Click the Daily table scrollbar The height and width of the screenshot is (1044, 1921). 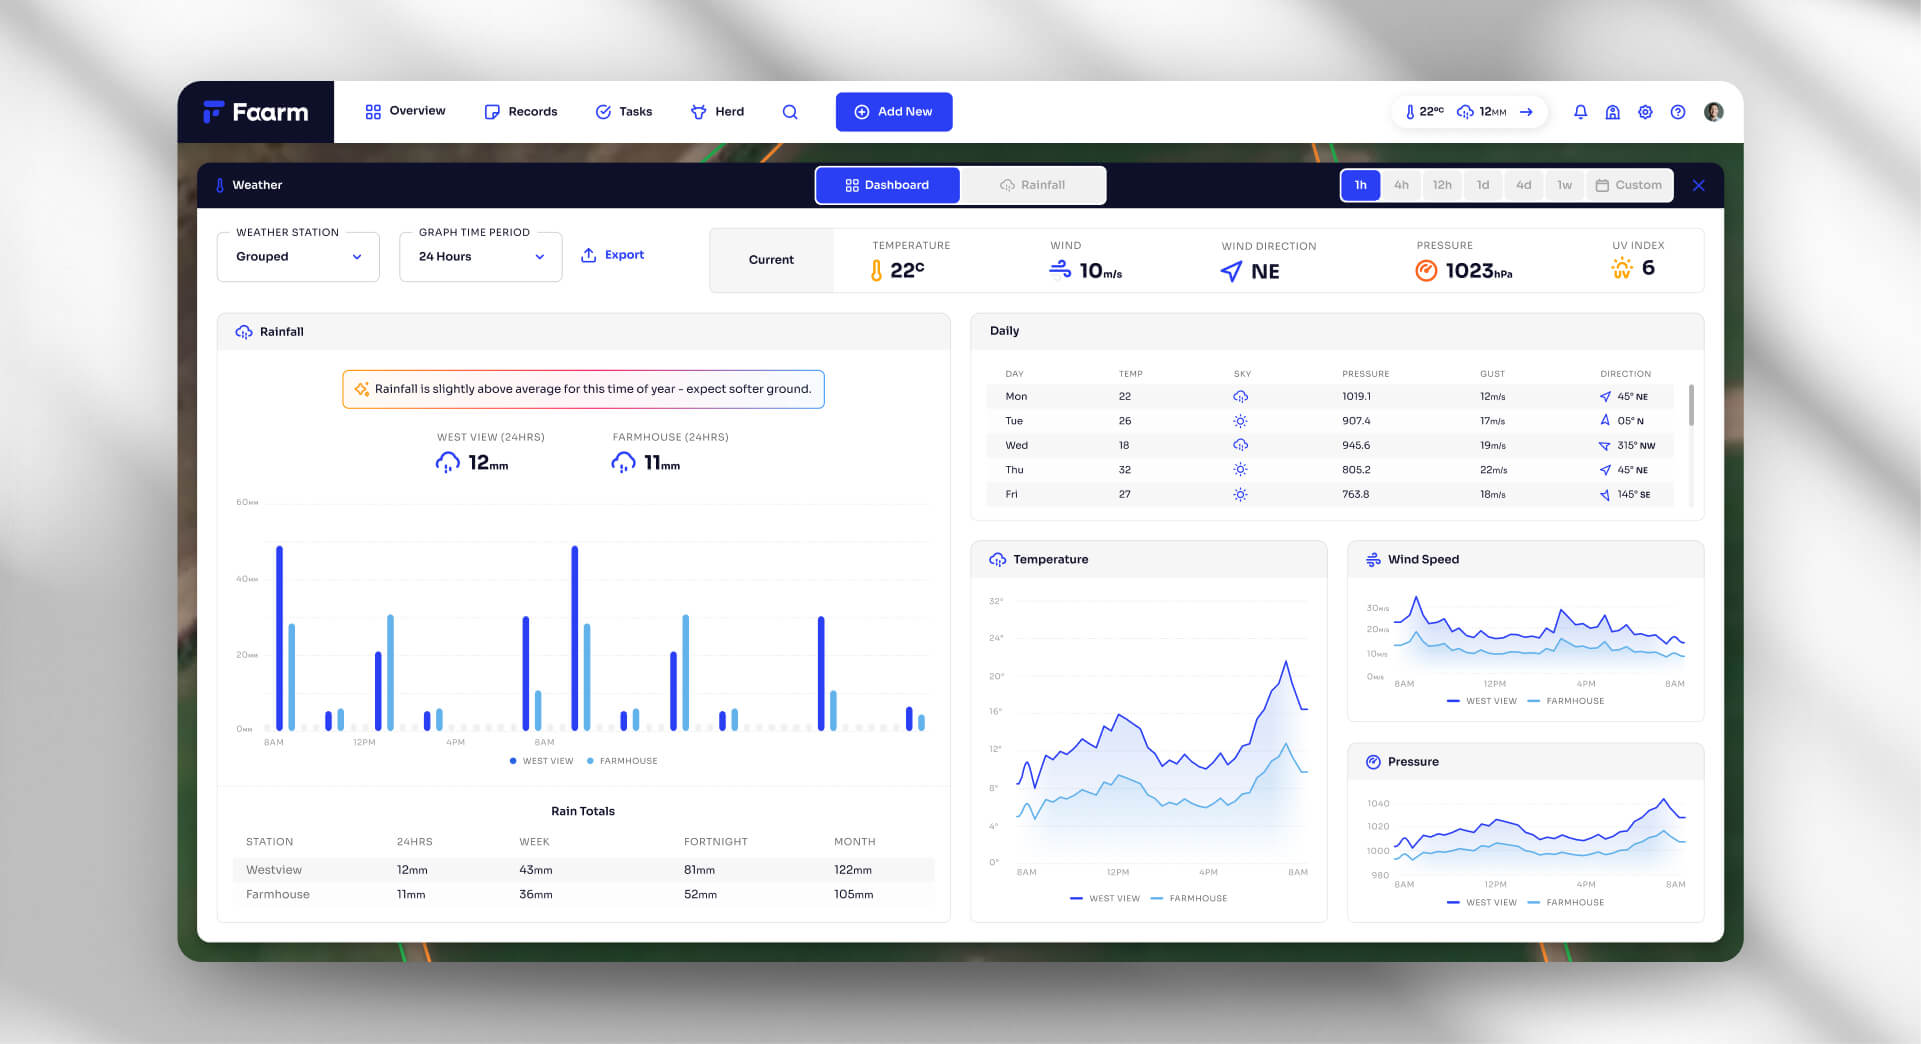[x=1691, y=404]
